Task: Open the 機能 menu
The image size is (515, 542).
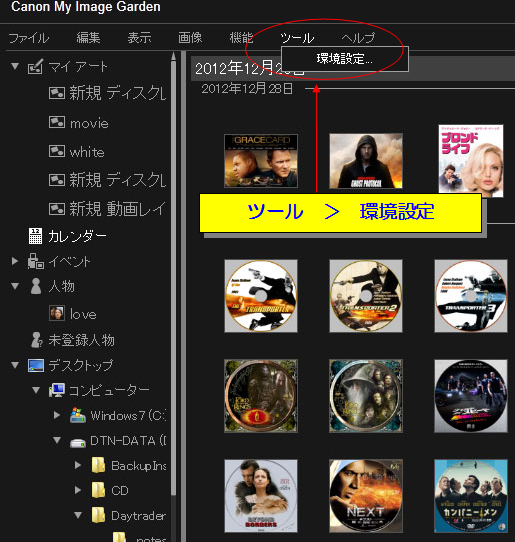Action: [241, 37]
